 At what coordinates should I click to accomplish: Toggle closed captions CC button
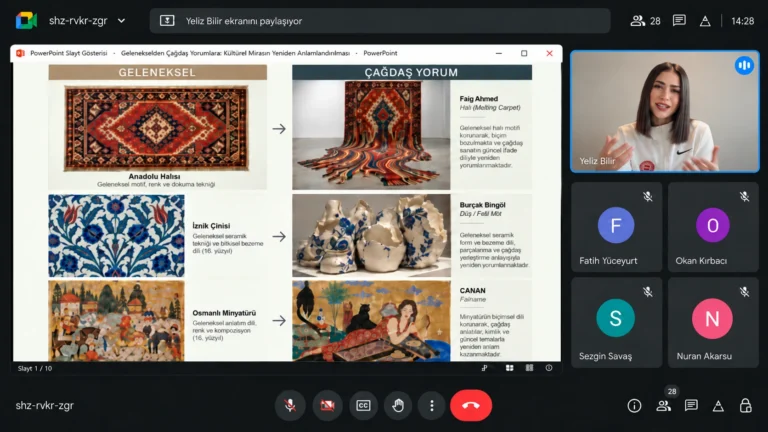pyautogui.click(x=363, y=406)
